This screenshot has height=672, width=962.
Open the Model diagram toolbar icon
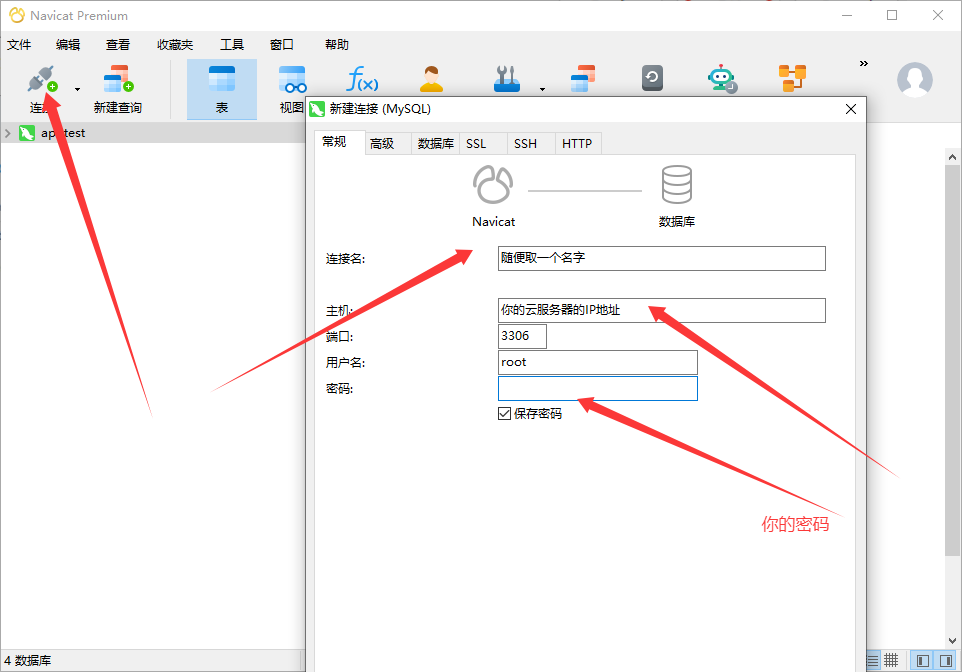point(792,79)
